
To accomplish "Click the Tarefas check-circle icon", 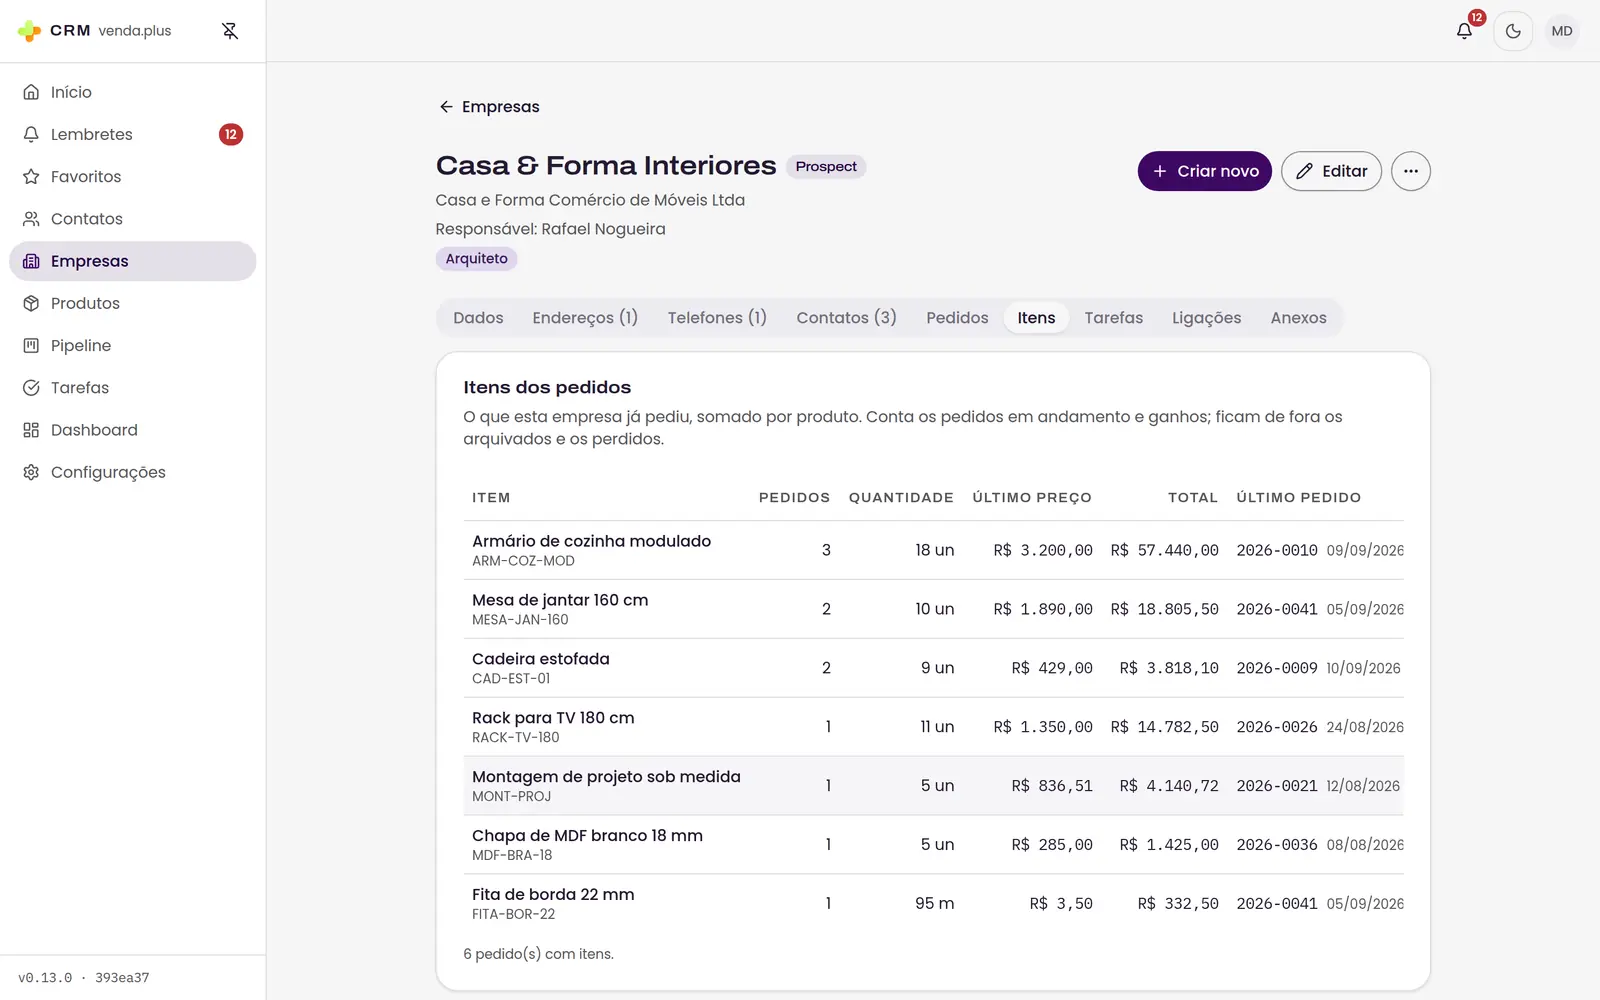I will [31, 387].
